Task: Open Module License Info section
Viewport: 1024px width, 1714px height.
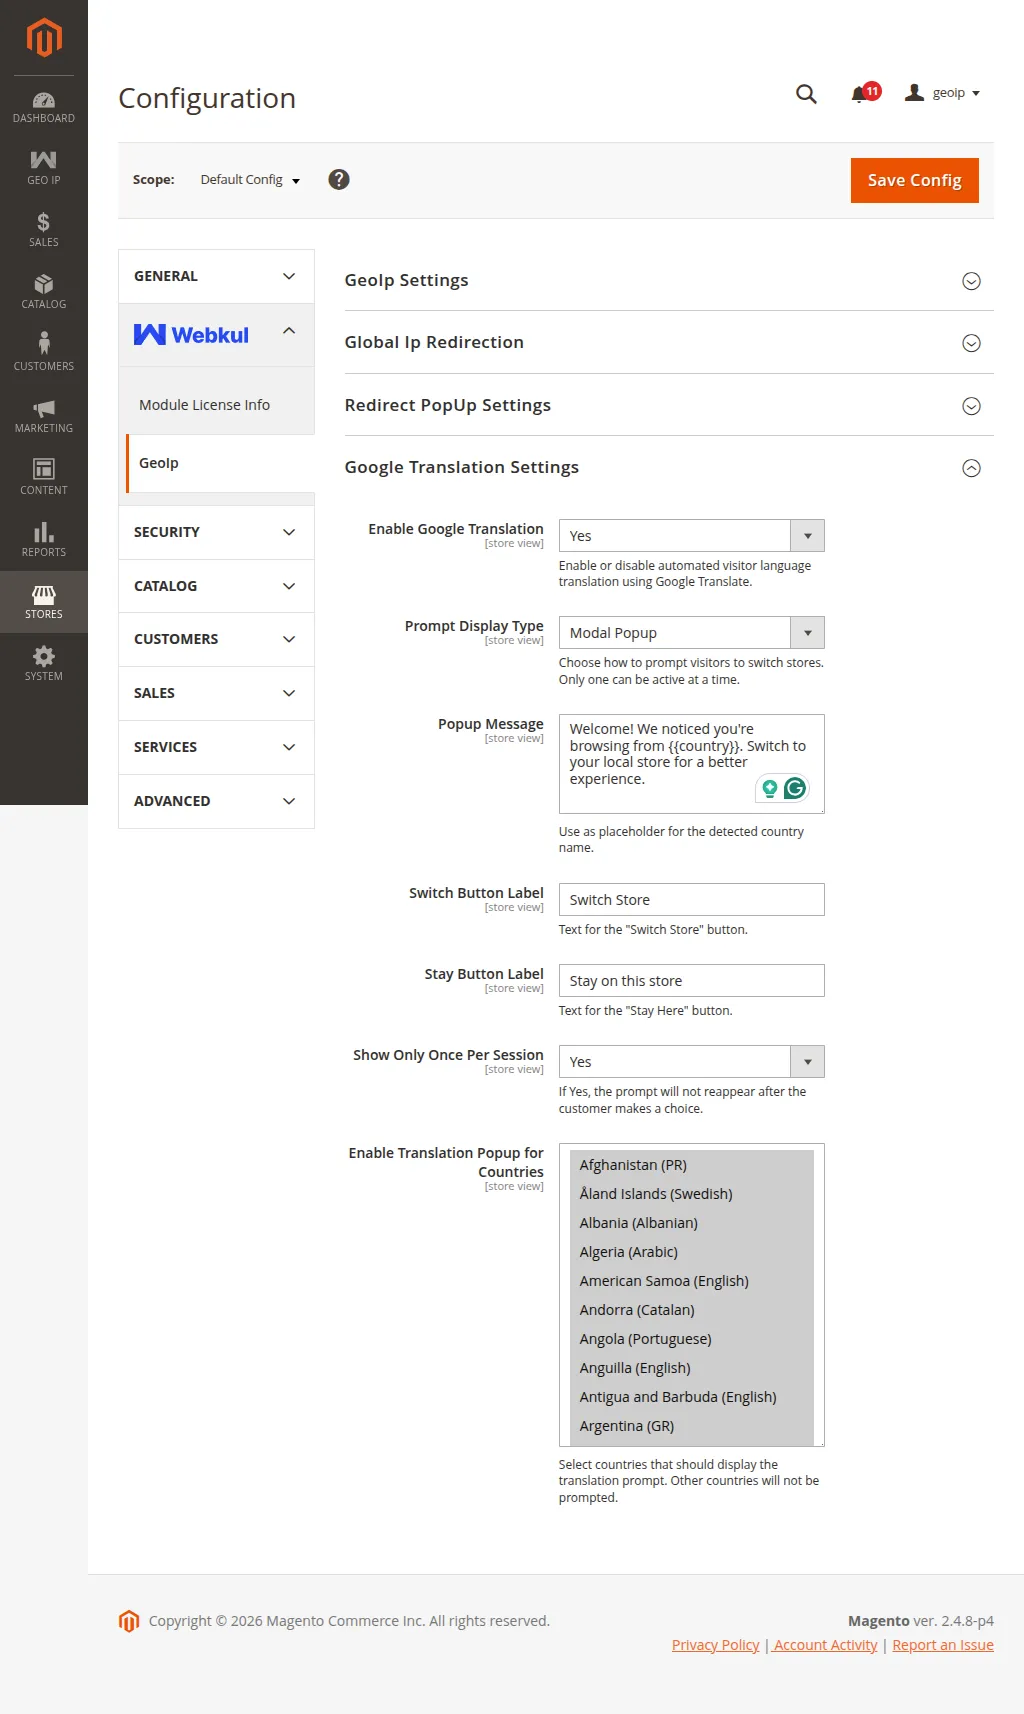Action: [x=204, y=405]
